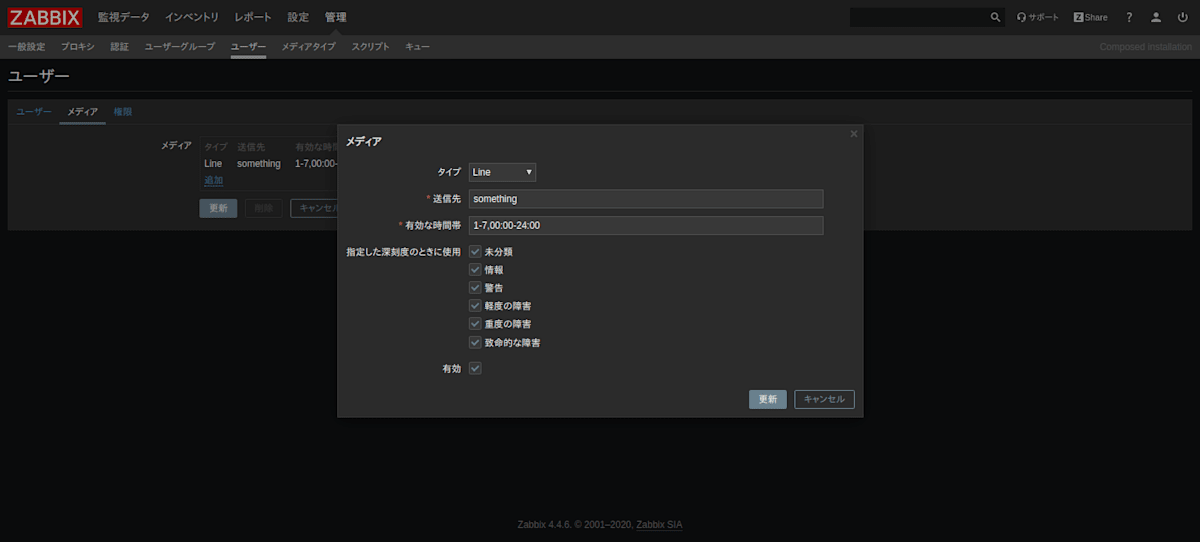The height and width of the screenshot is (542, 1200).
Task: Toggle the 致命的な障害 checkbox
Action: coord(475,342)
